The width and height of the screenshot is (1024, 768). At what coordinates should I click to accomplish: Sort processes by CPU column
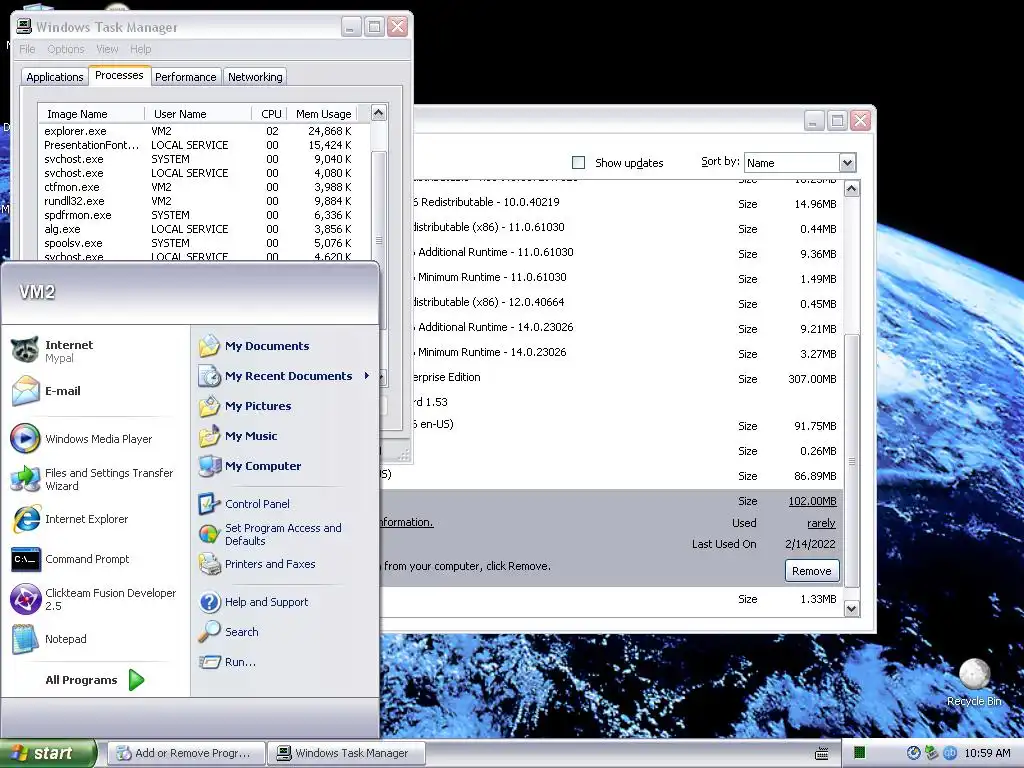(x=270, y=114)
